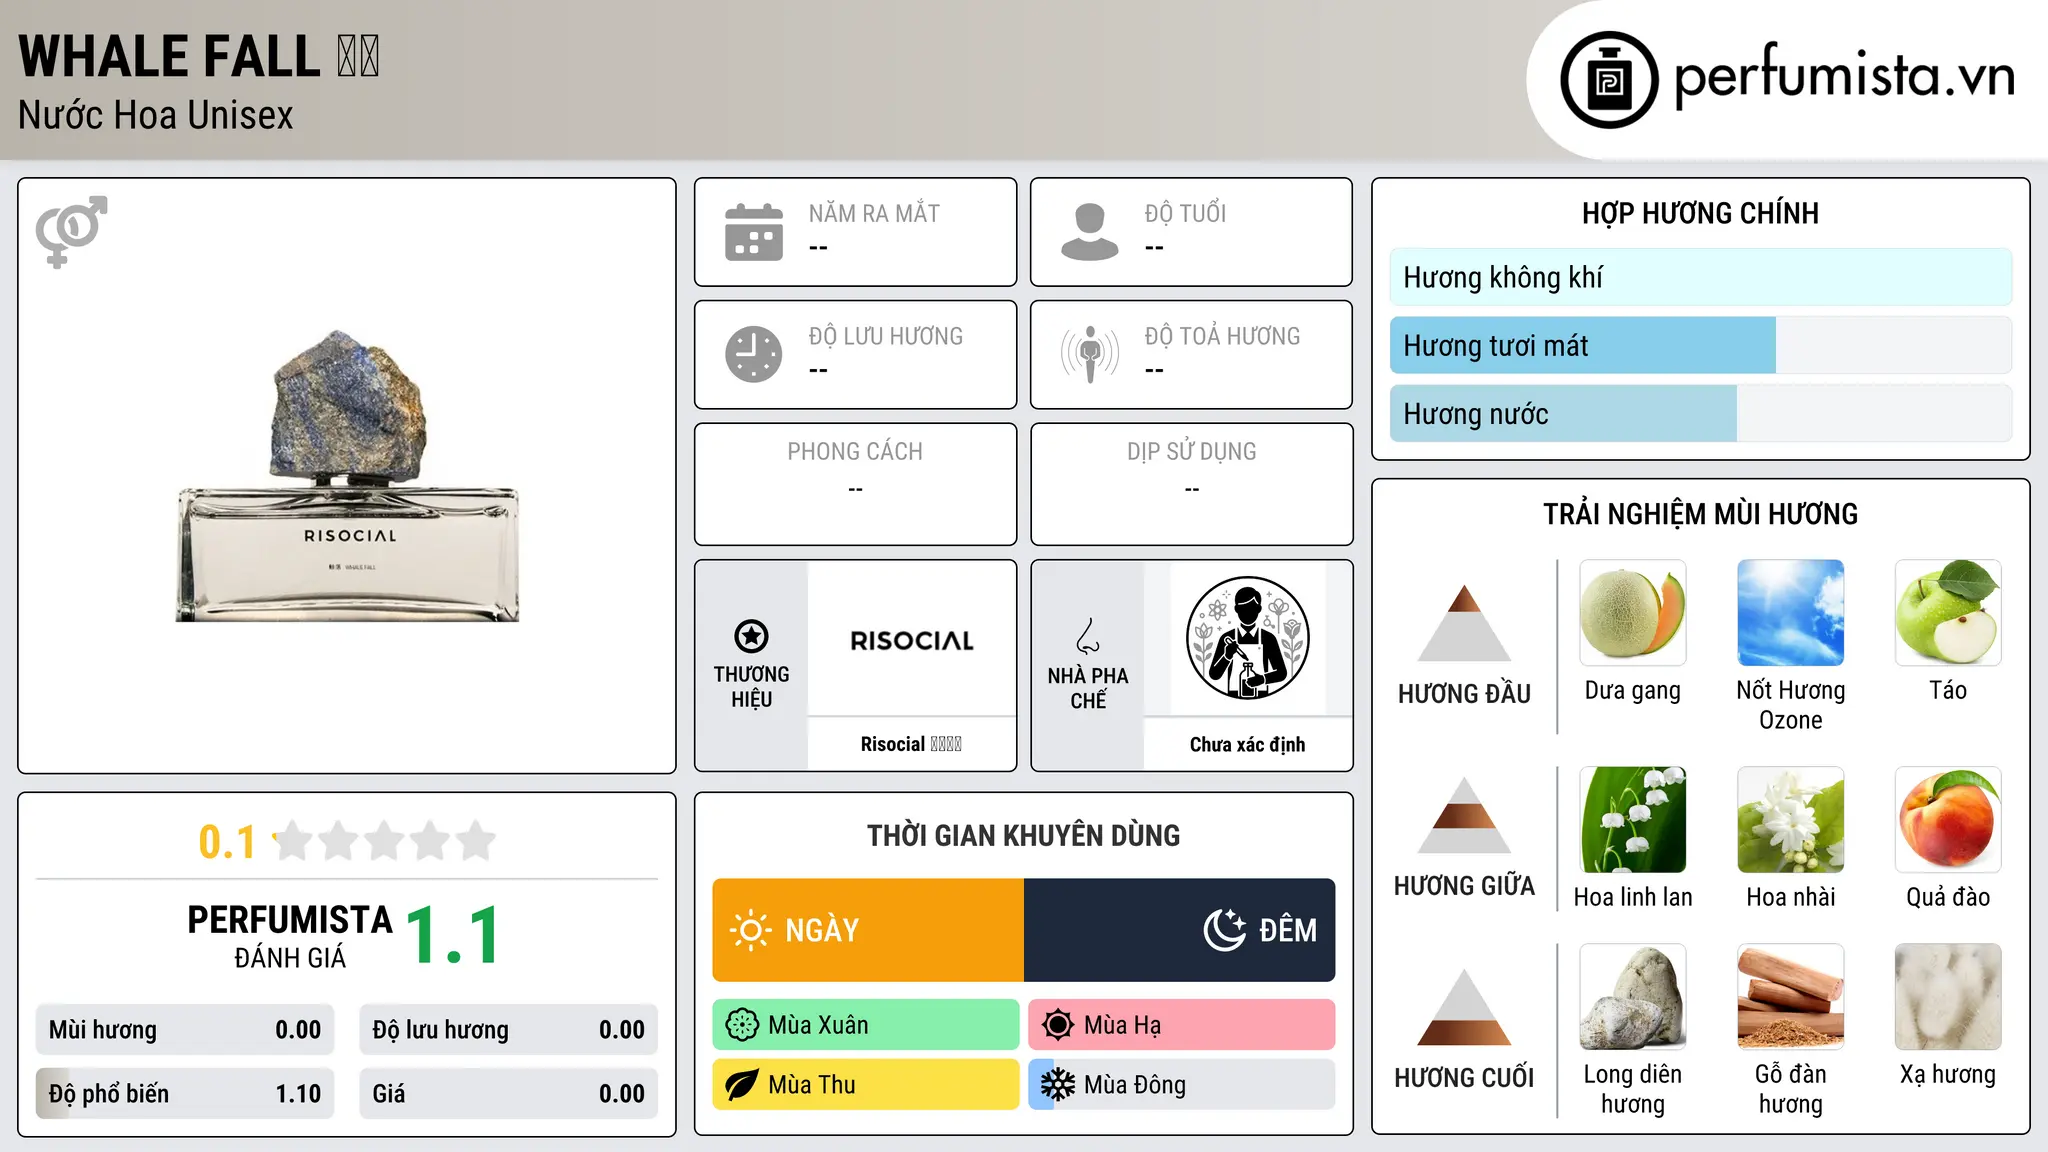The width and height of the screenshot is (2048, 1152).
Task: Click the 'WHALE FALL' title
Action: (x=198, y=56)
